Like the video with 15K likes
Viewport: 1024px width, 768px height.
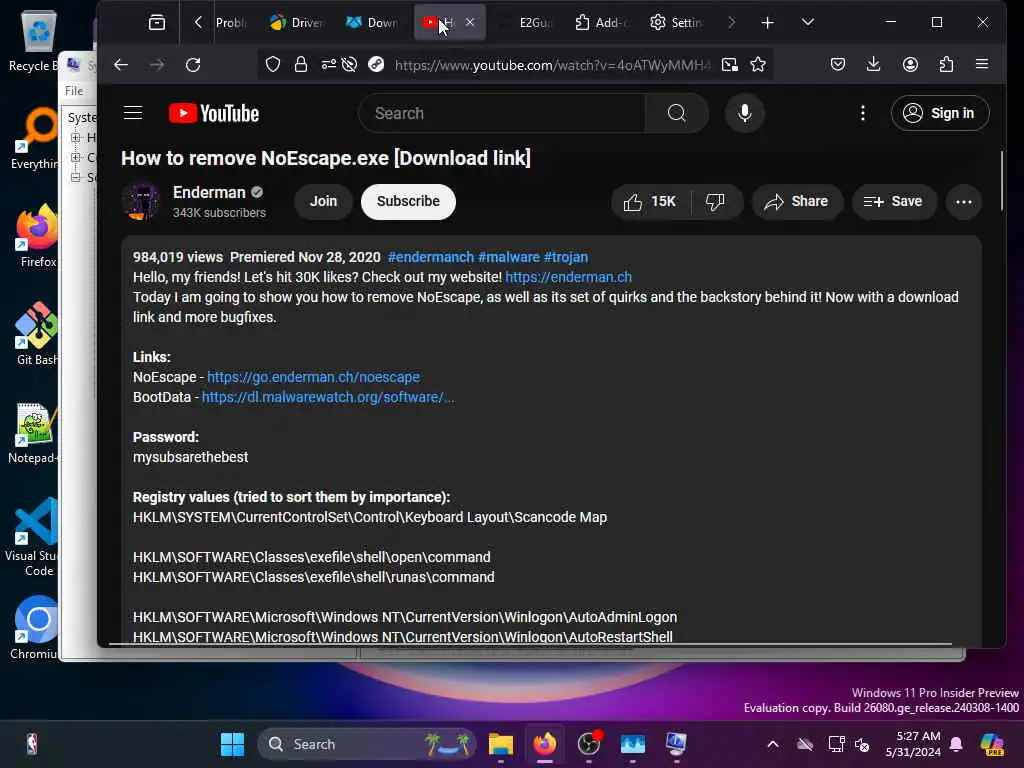650,201
